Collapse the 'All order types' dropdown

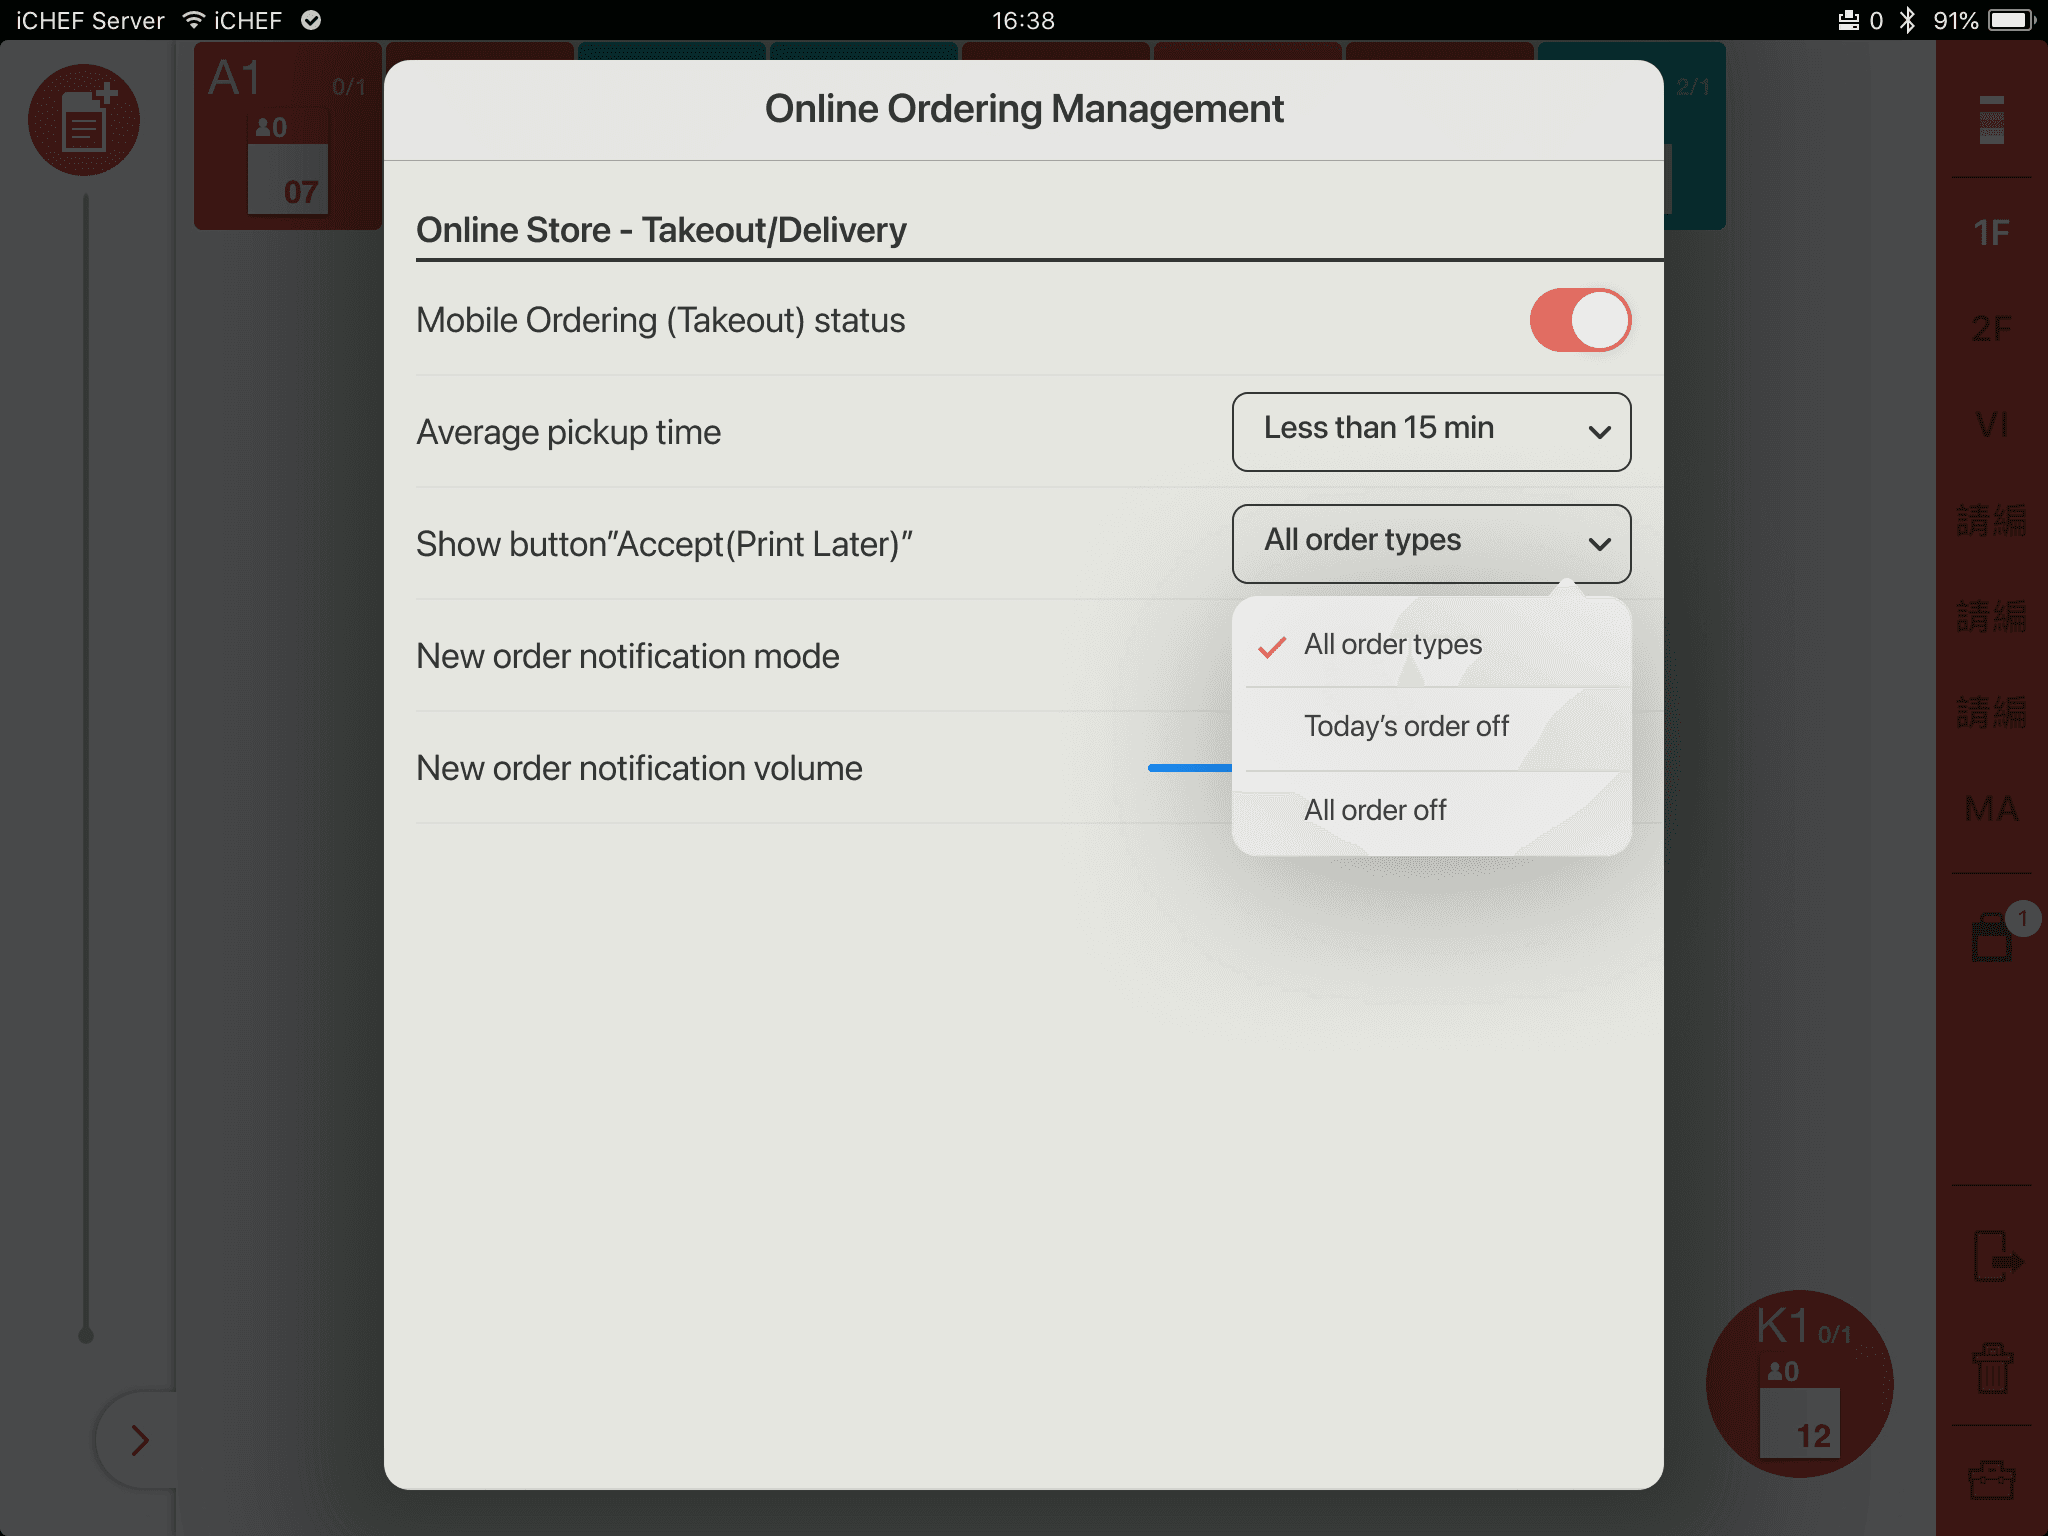pos(1432,544)
